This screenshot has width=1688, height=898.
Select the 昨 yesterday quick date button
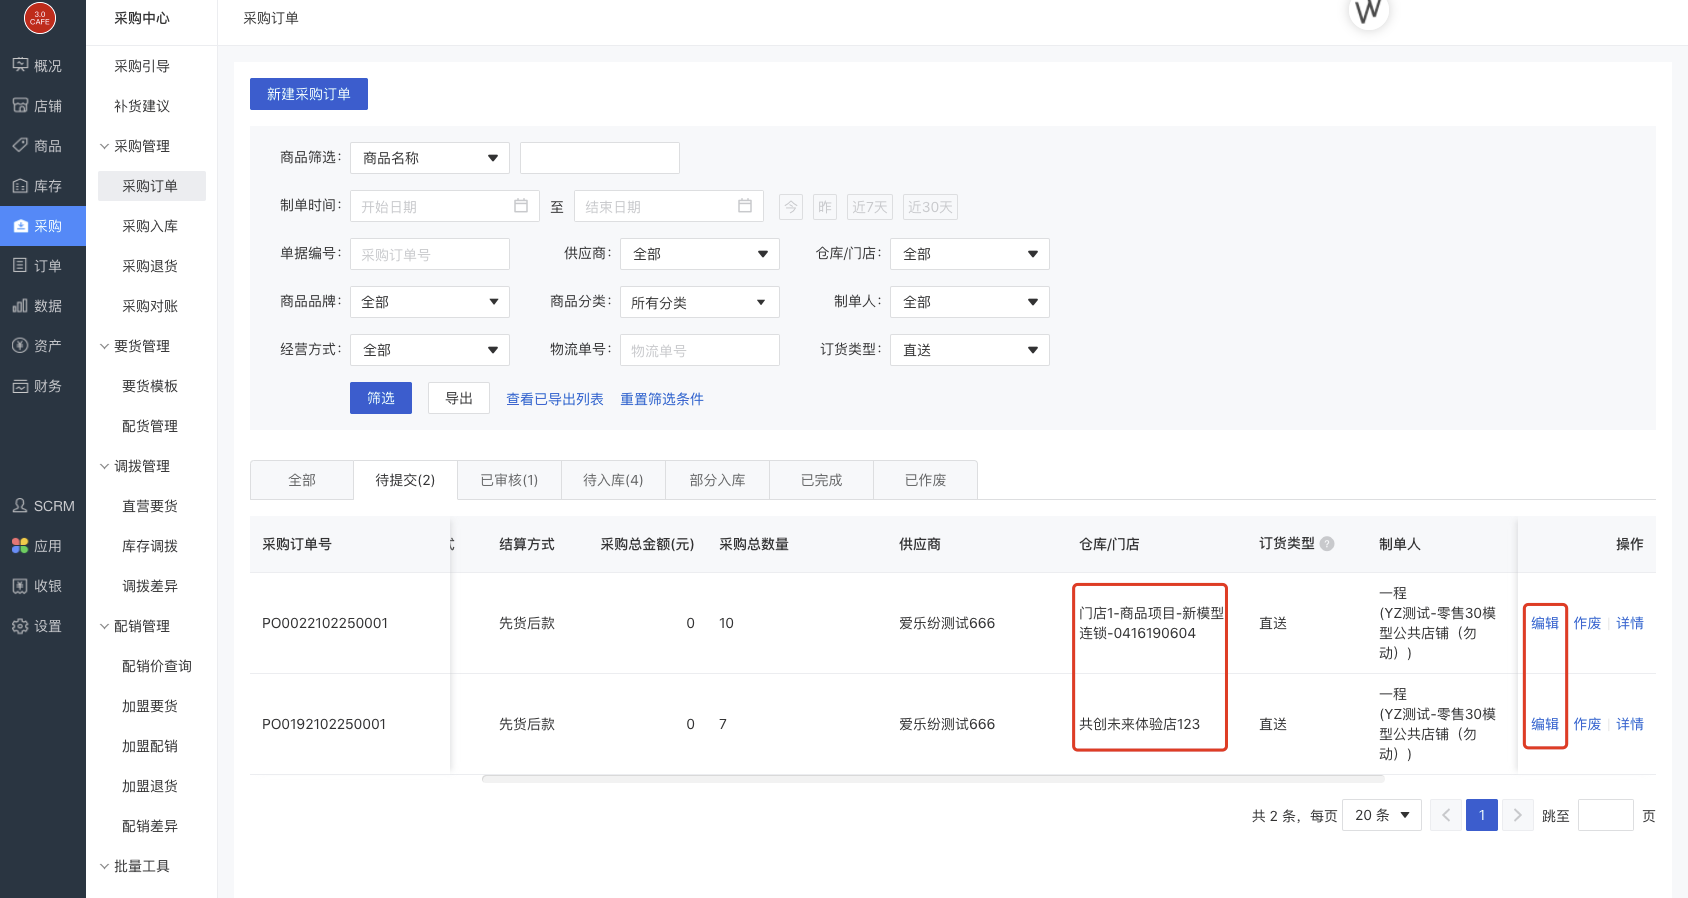(x=825, y=207)
